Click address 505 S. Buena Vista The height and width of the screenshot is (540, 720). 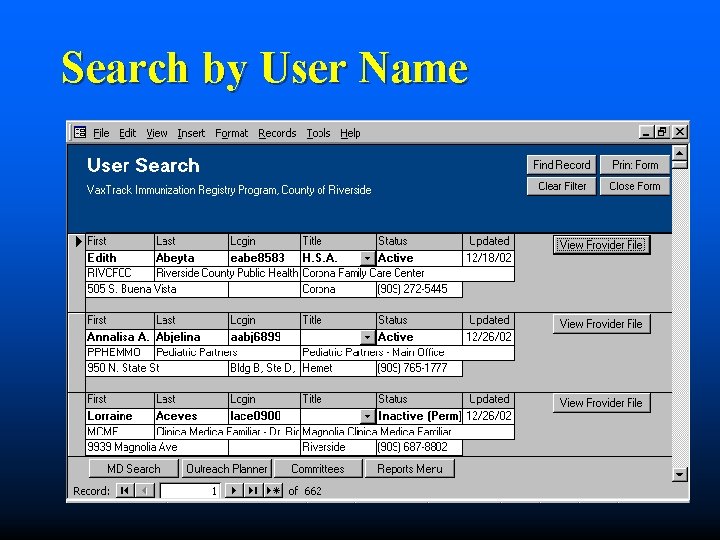(x=157, y=290)
